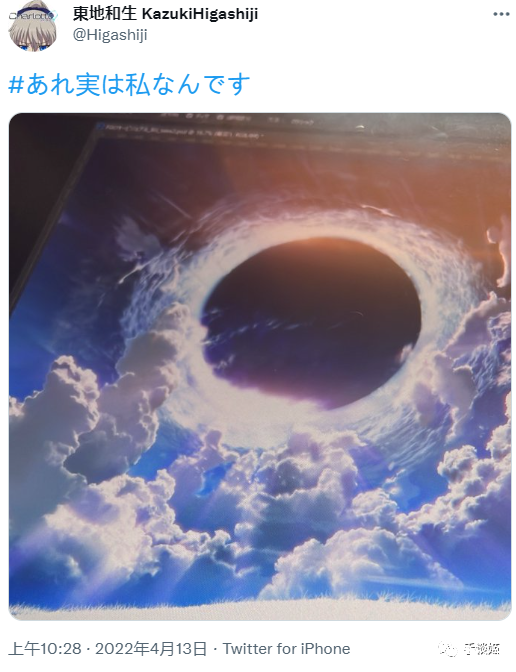Open the tweet's three-dot more options menu
This screenshot has width=516, height=672.
coord(501,14)
